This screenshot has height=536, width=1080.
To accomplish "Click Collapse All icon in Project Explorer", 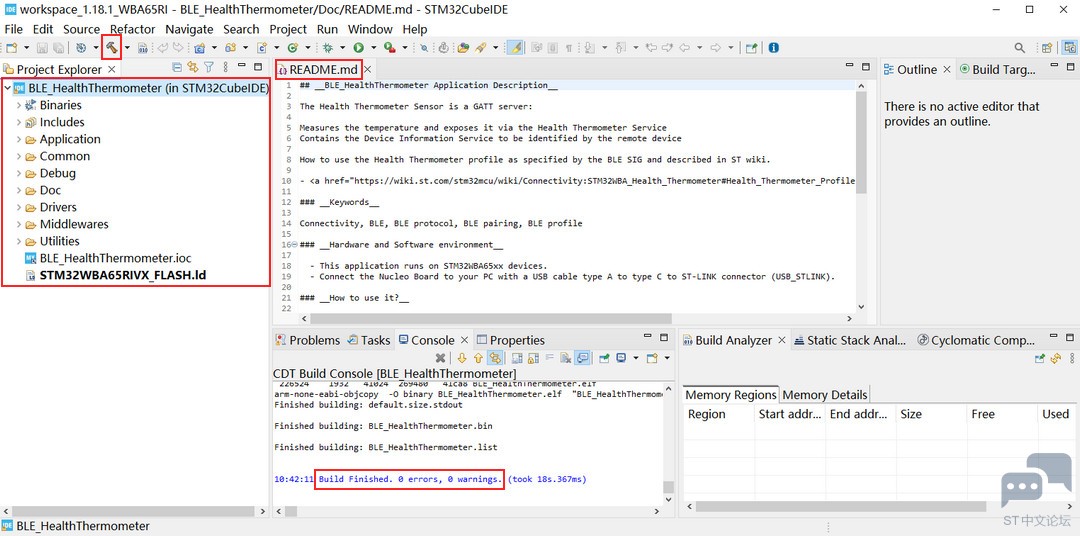I will click(177, 67).
